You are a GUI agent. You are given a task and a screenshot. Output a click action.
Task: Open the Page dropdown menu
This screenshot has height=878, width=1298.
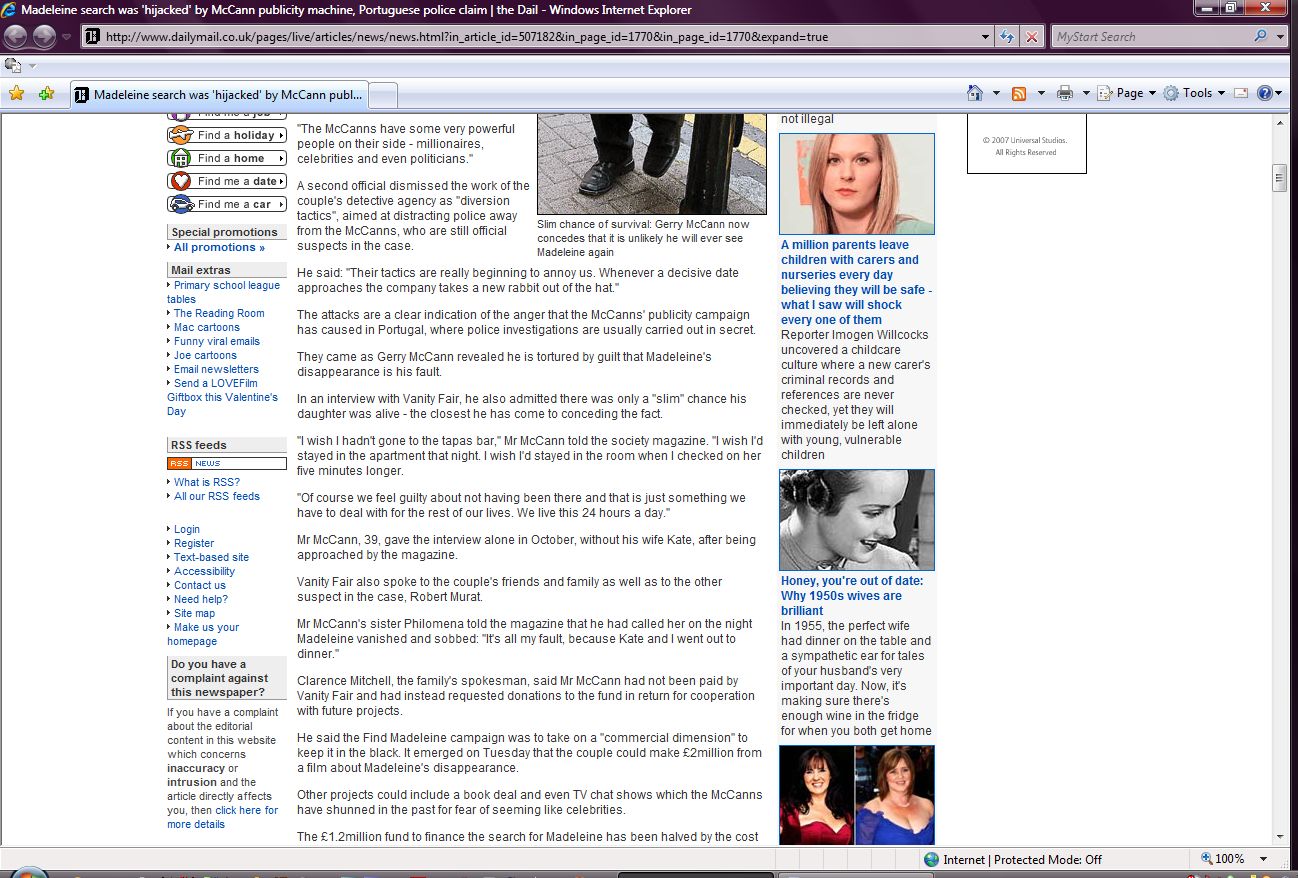[x=1128, y=93]
